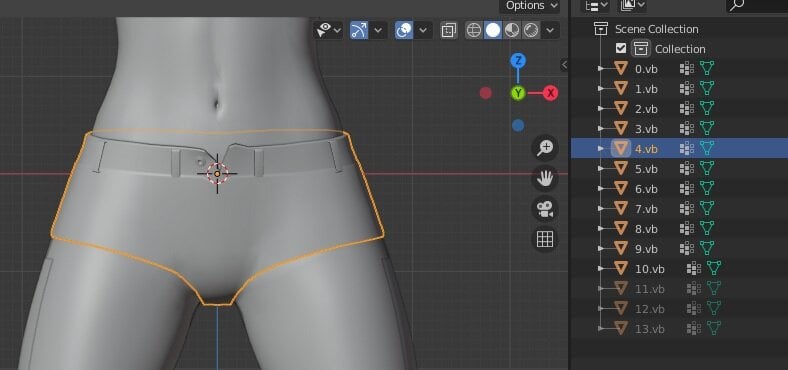Click the mesh data icon of 0.vb

[707, 68]
